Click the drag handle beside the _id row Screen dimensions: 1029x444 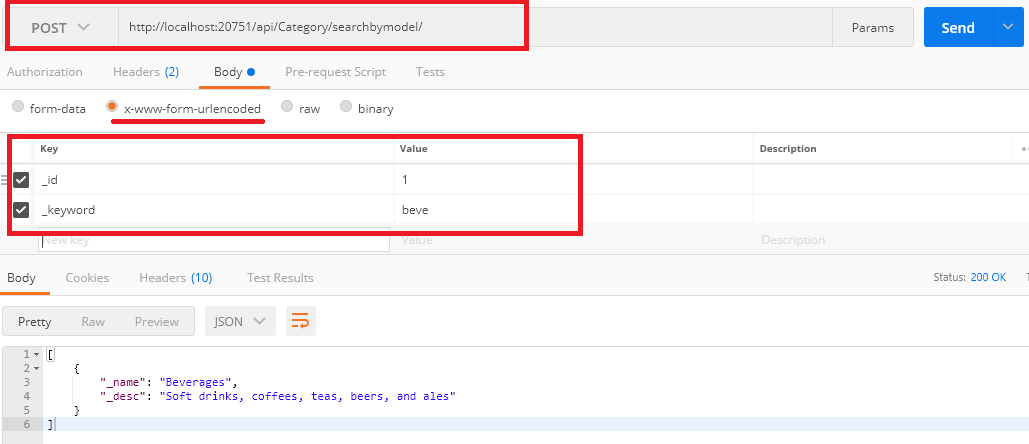pos(4,180)
